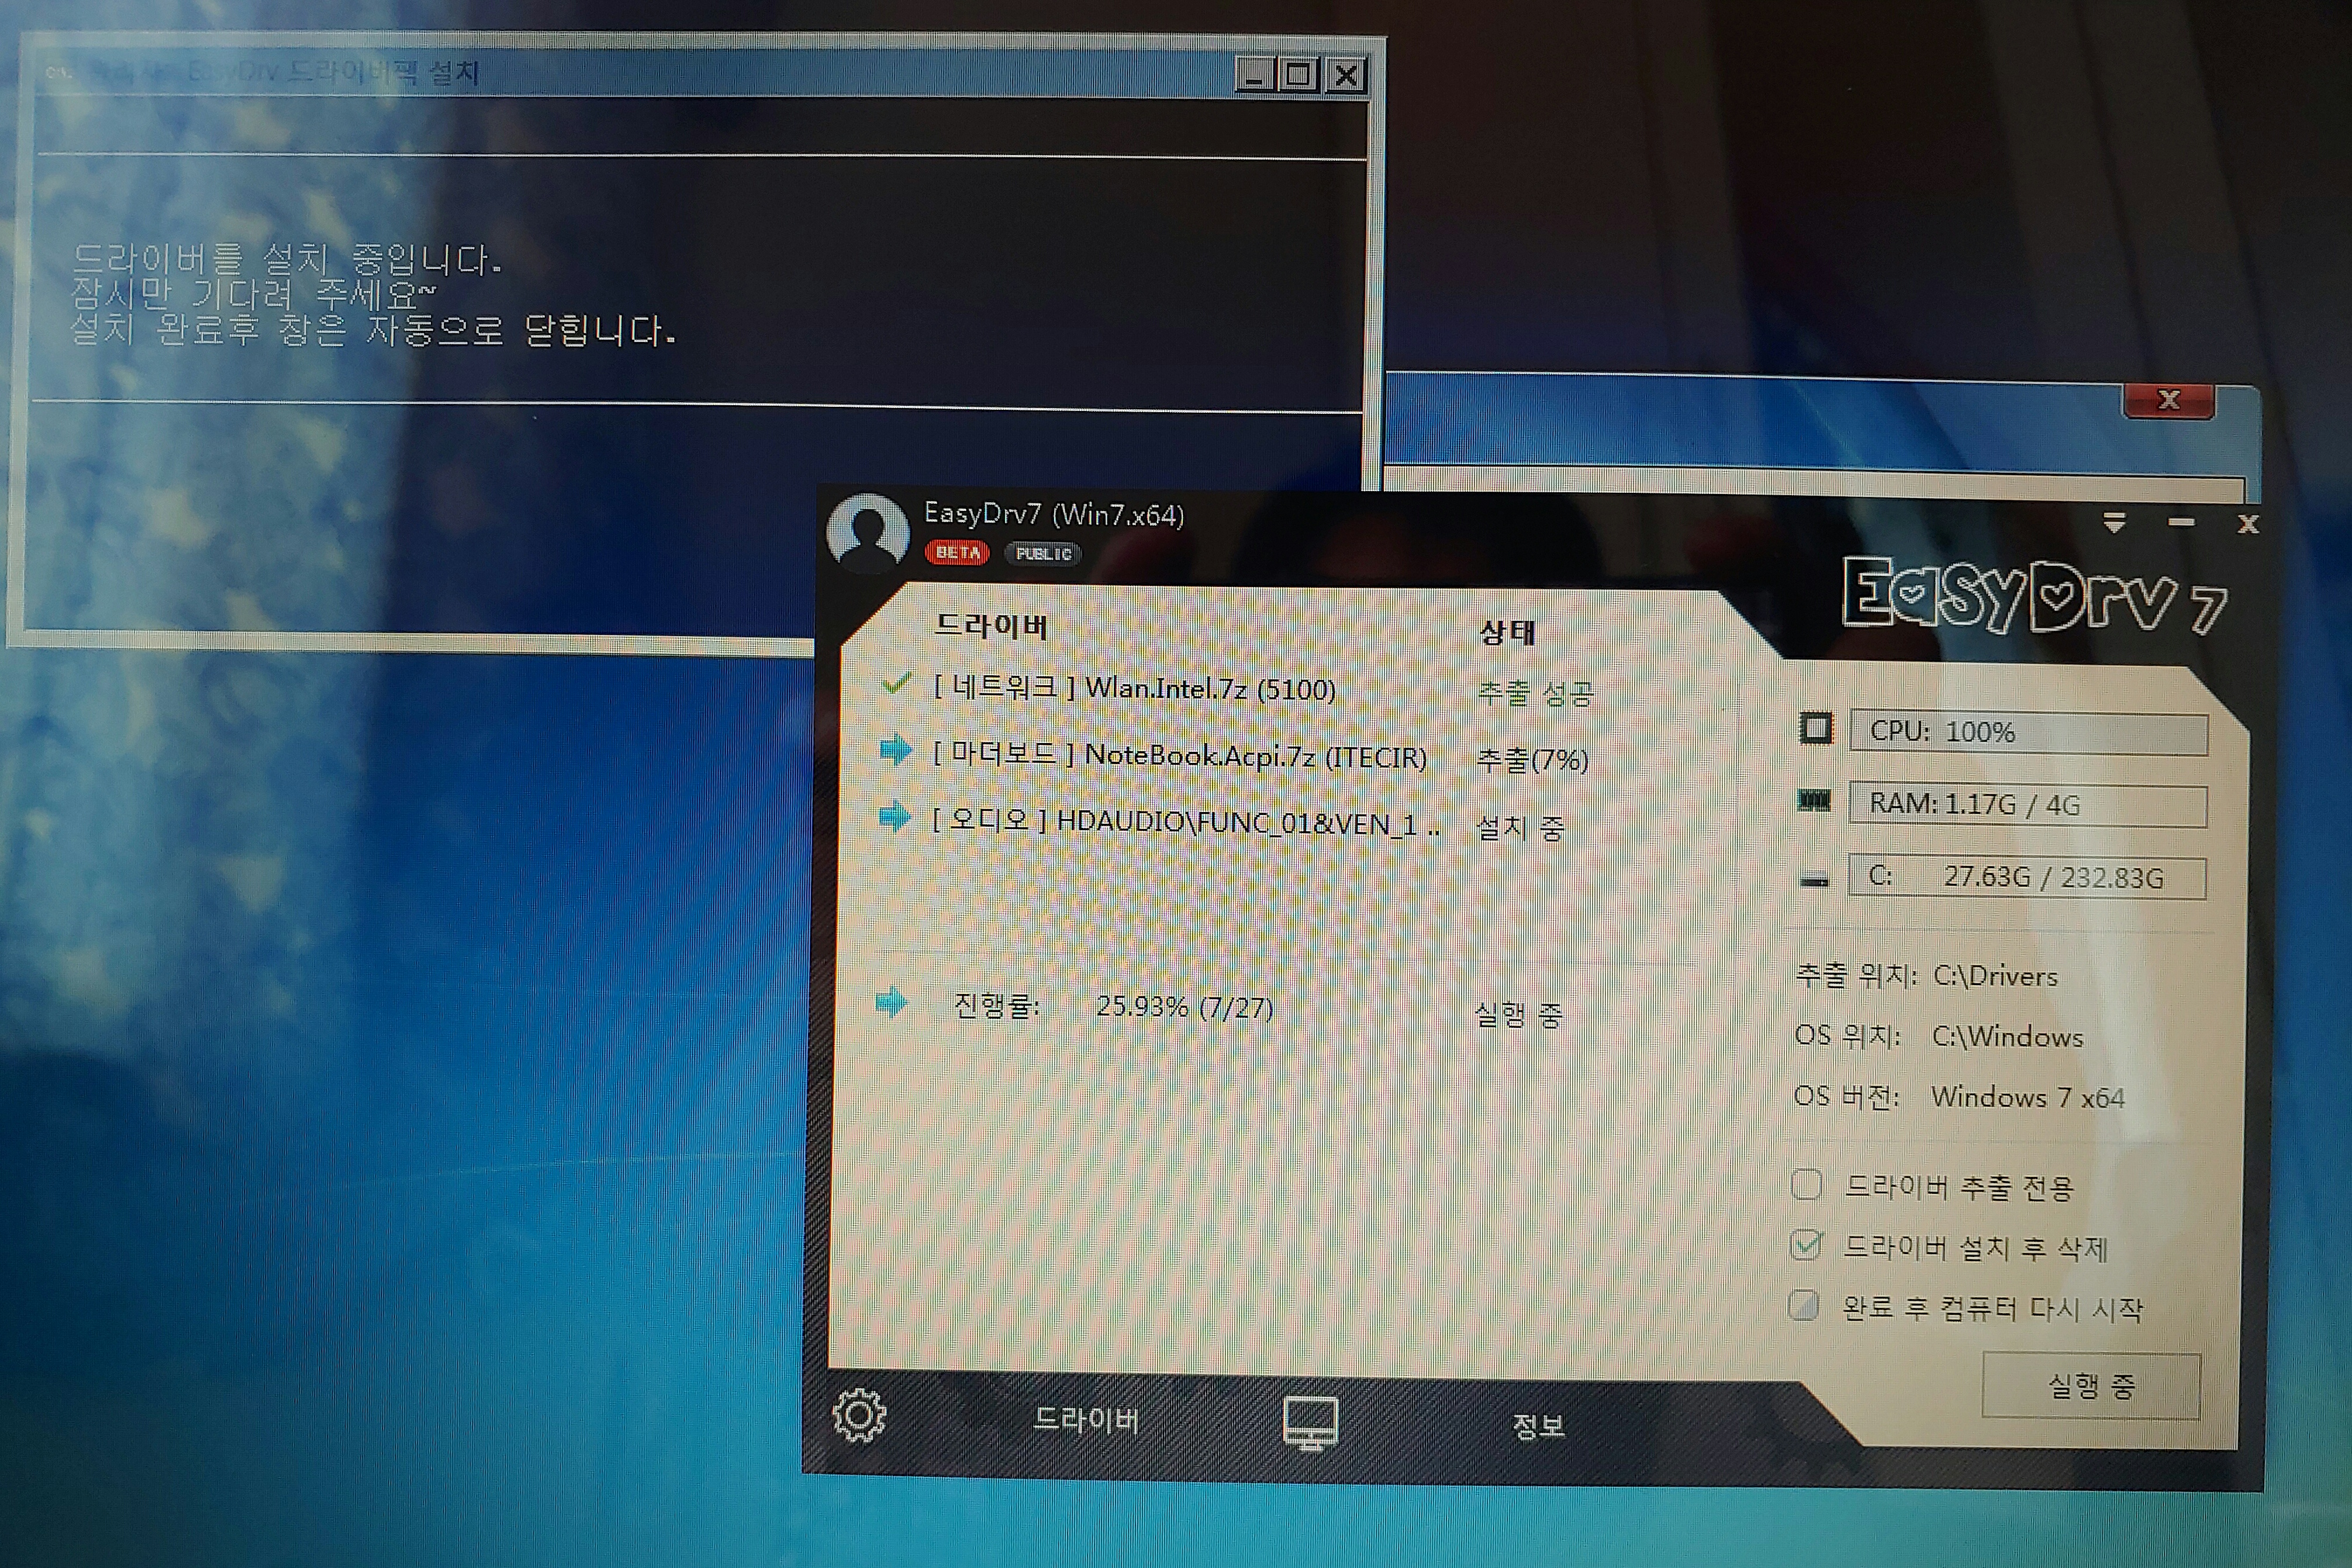Click the 추출(7%) status text

tap(1532, 760)
